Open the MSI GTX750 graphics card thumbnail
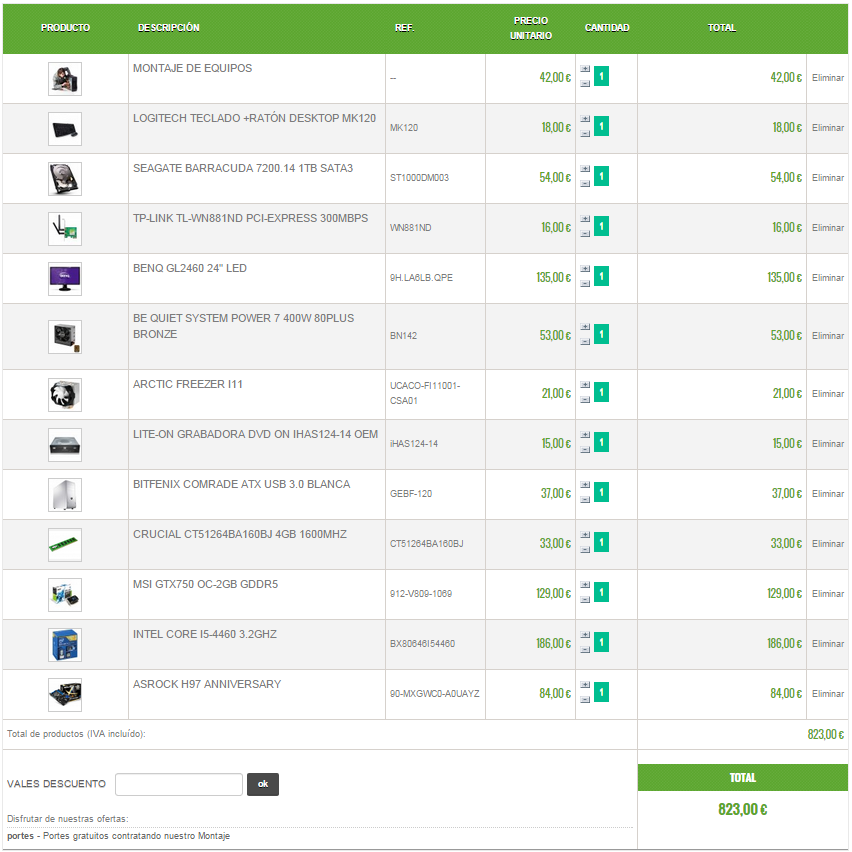Viewport: 852px width, 852px height. [x=65, y=595]
